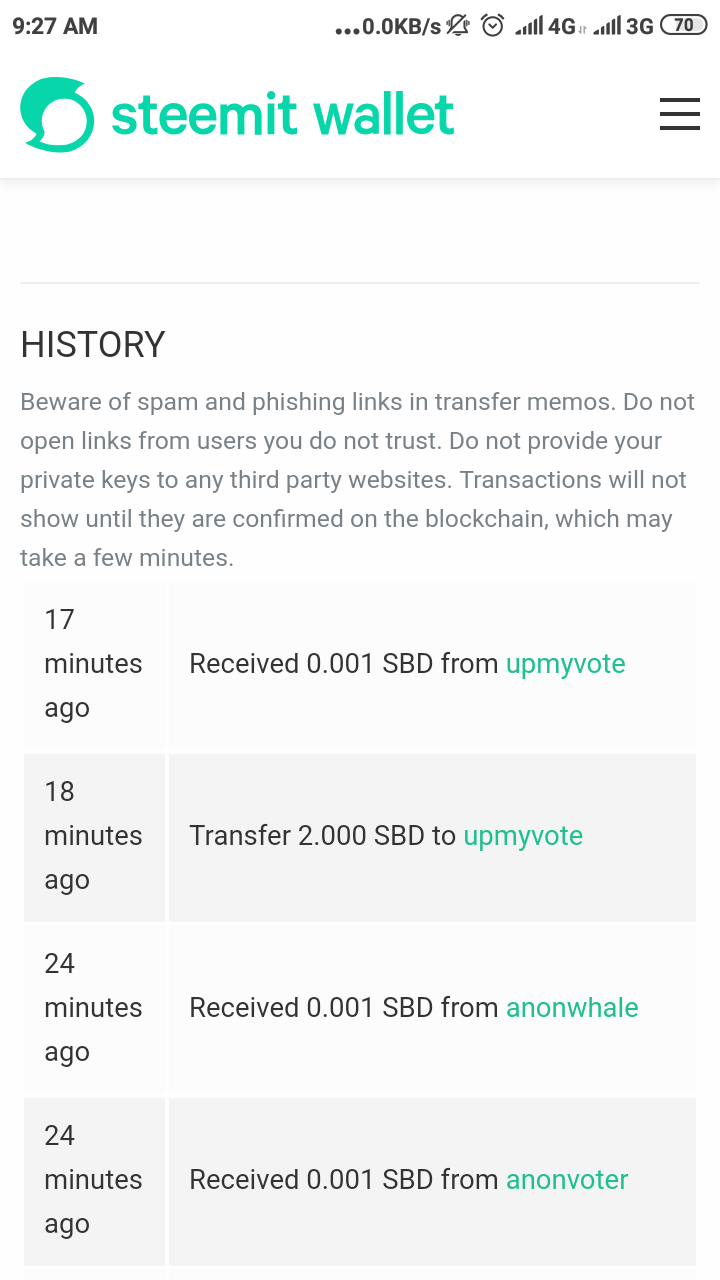Click the 'steemit wallet' logo text

pyautogui.click(x=282, y=115)
